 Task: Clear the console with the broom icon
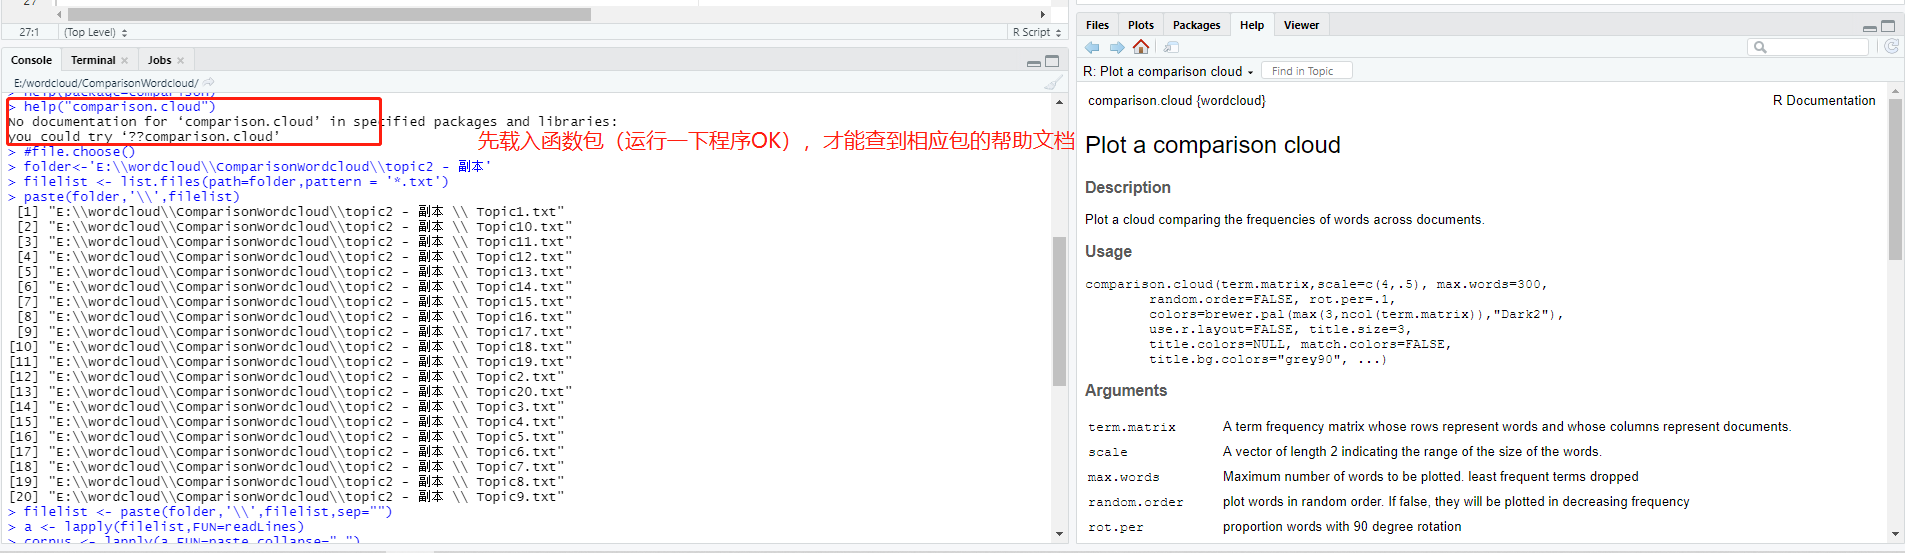[x=1053, y=83]
